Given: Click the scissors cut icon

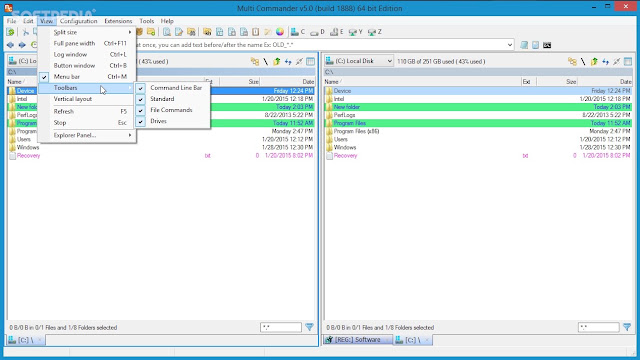Looking at the screenshot, I should [25, 32].
